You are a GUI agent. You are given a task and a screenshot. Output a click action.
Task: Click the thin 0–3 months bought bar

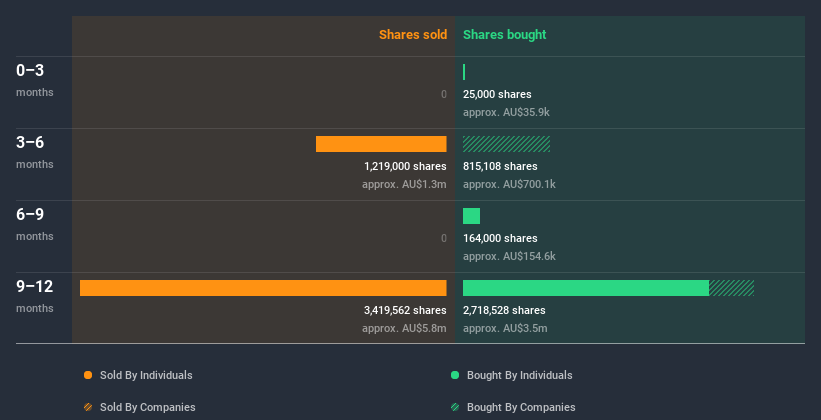pyautogui.click(x=464, y=72)
